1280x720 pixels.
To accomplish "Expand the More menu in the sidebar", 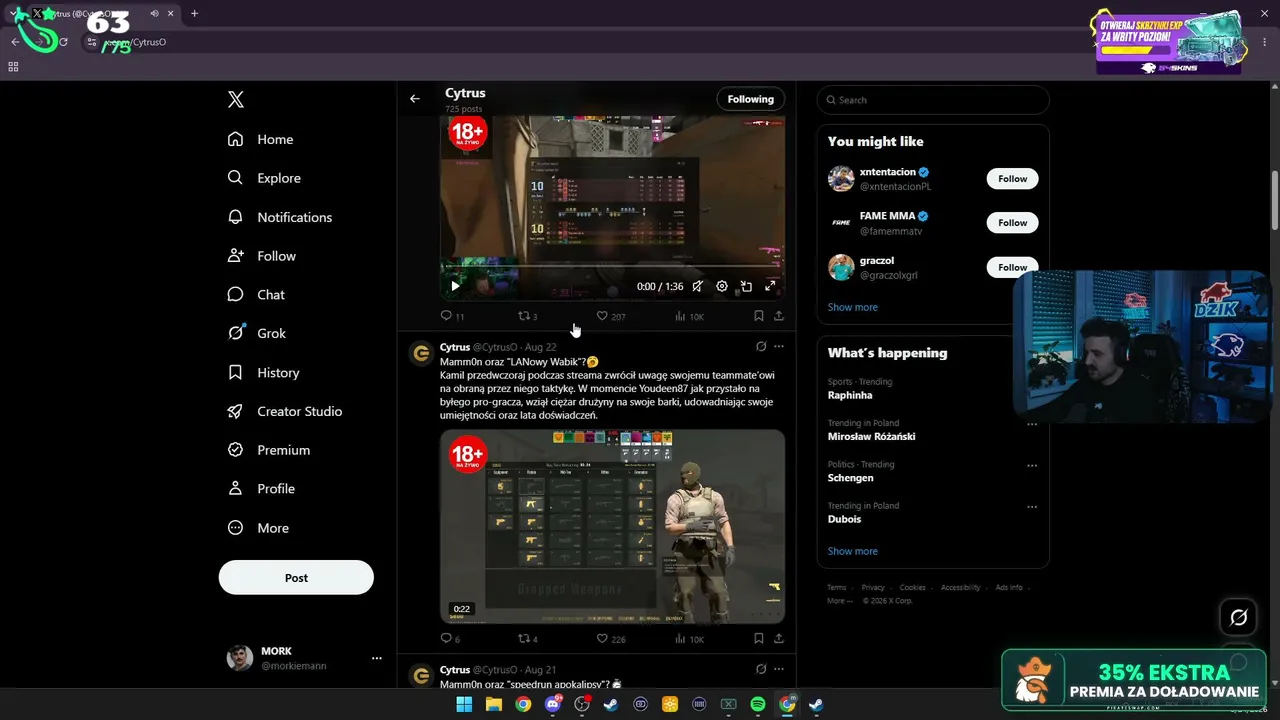I will tap(259, 528).
